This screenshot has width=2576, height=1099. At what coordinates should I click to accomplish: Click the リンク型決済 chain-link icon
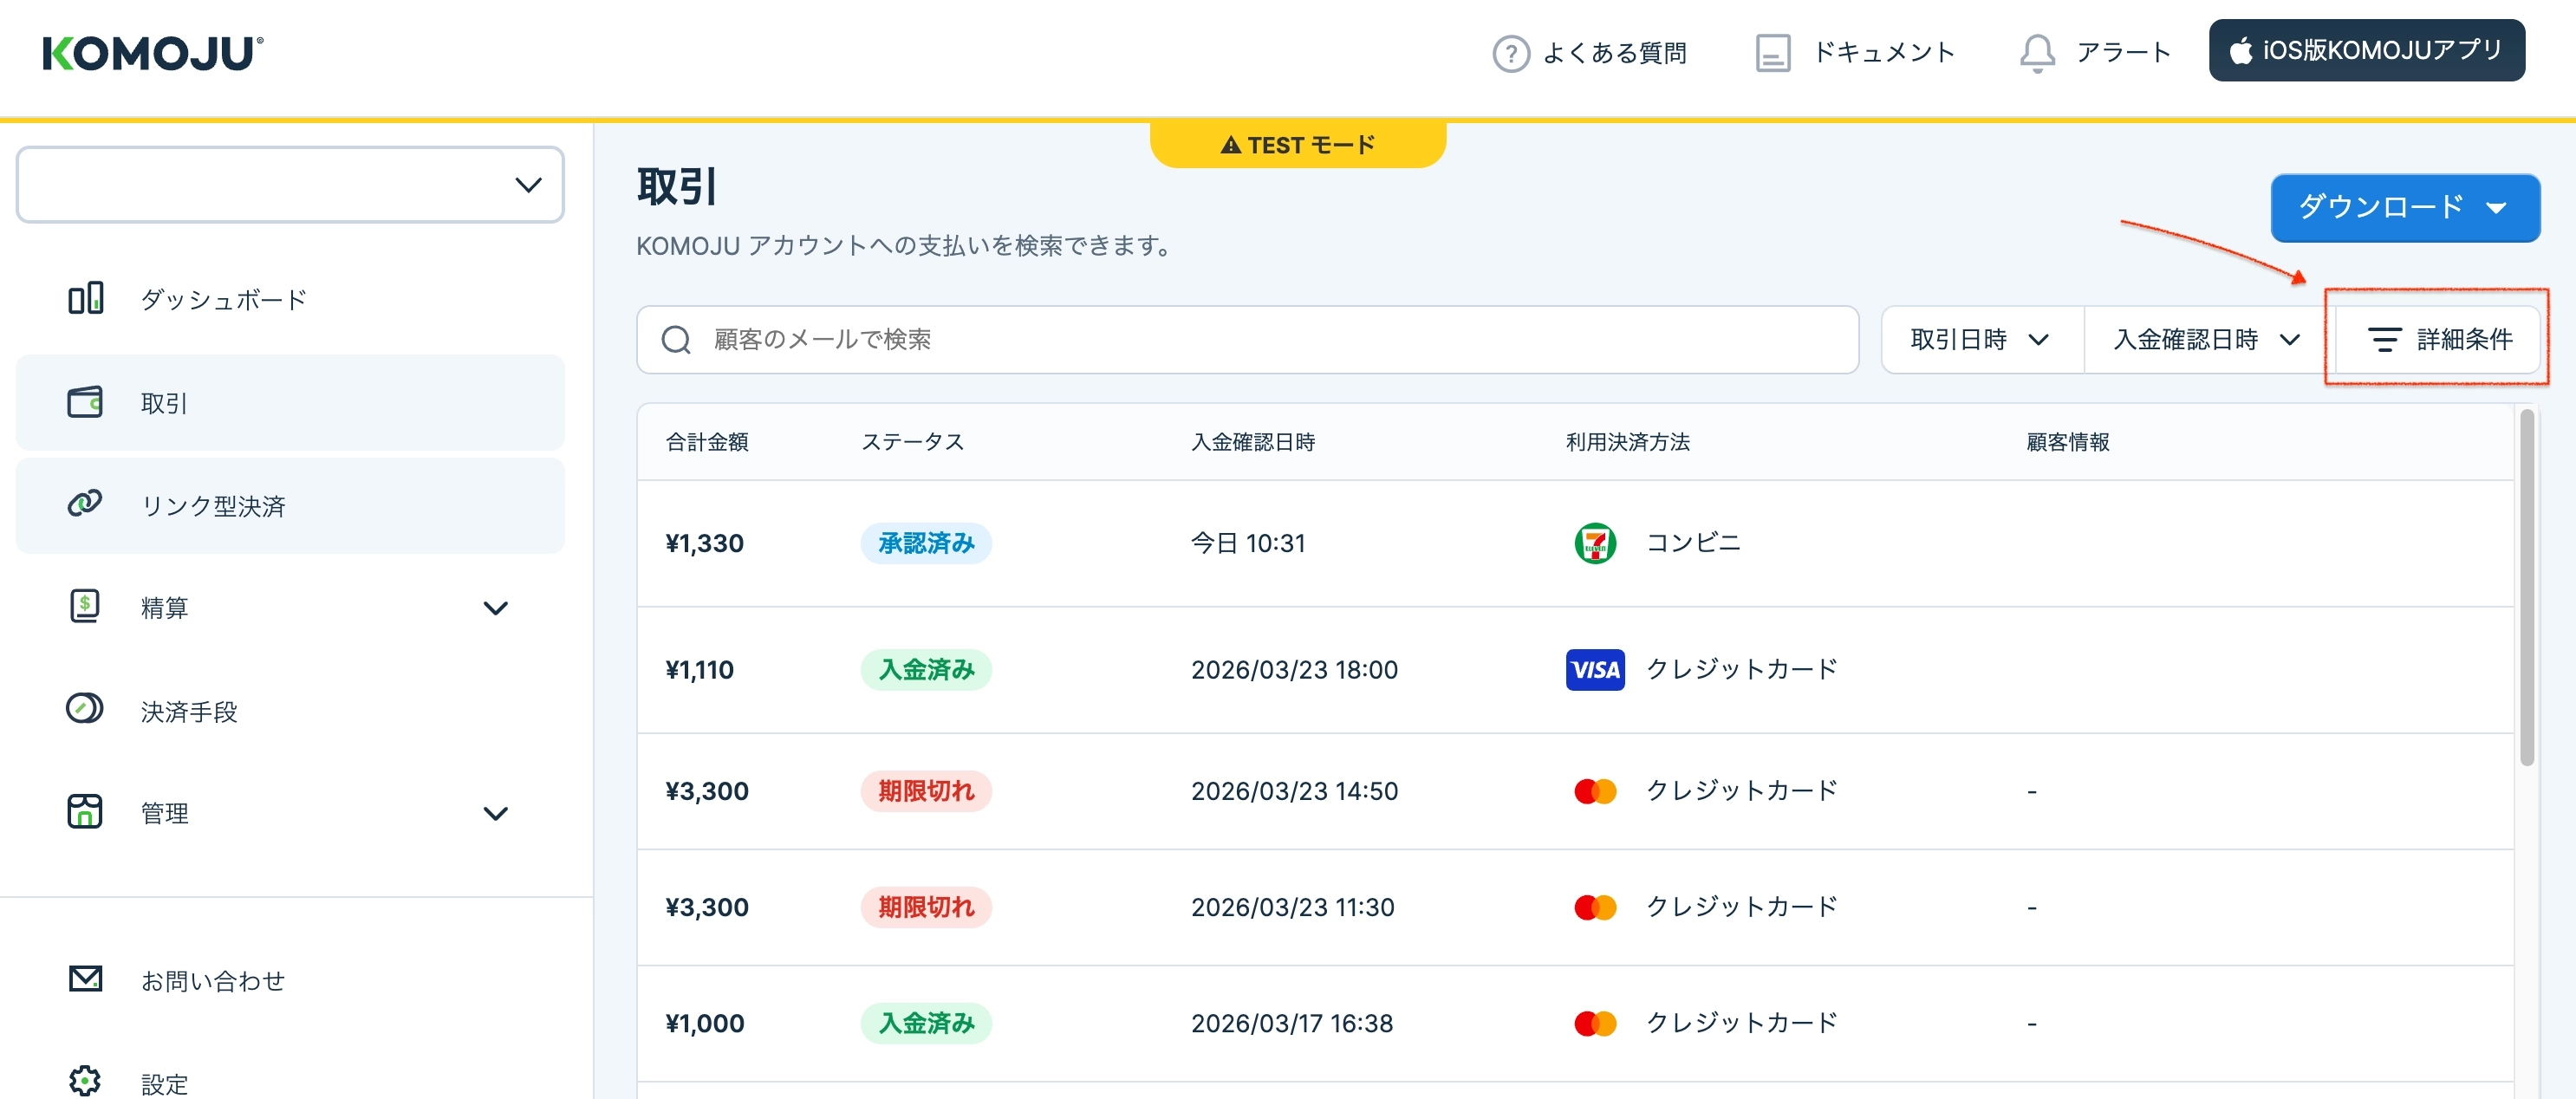pos(86,504)
